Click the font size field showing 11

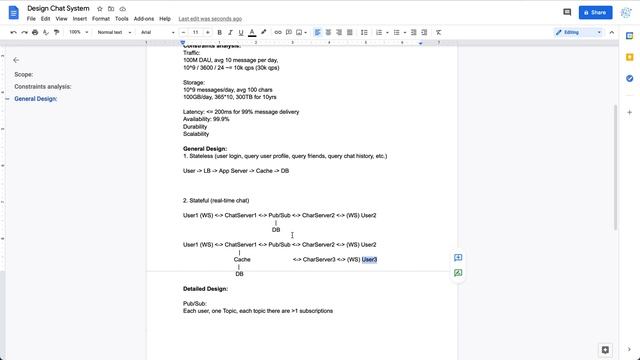click(x=196, y=32)
